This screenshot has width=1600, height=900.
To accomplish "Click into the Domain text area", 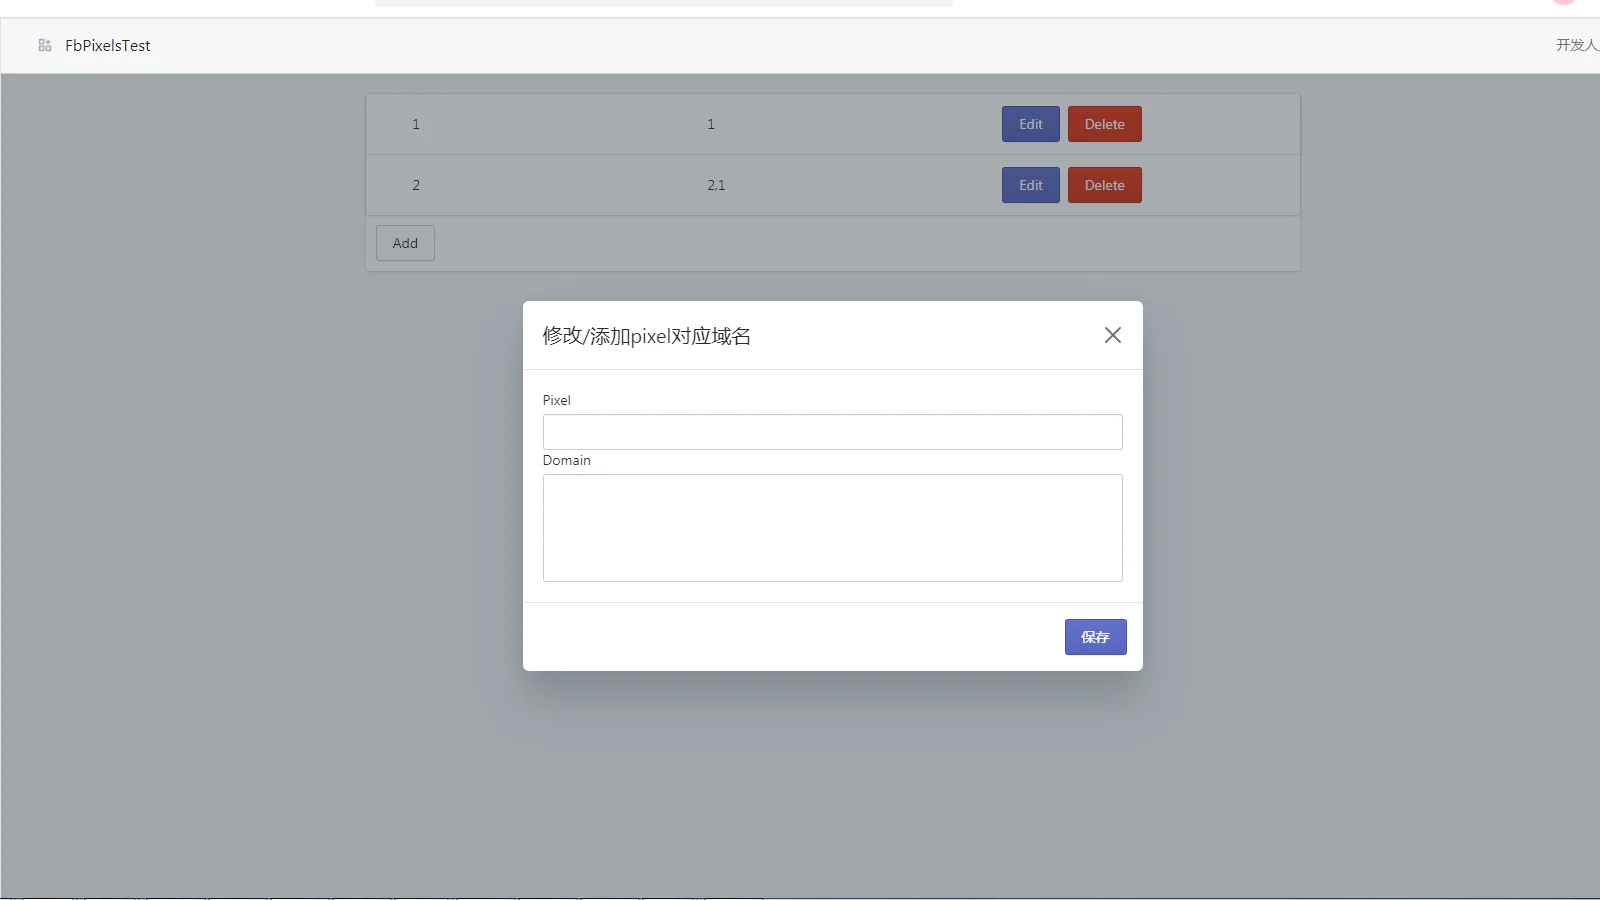I will point(832,527).
